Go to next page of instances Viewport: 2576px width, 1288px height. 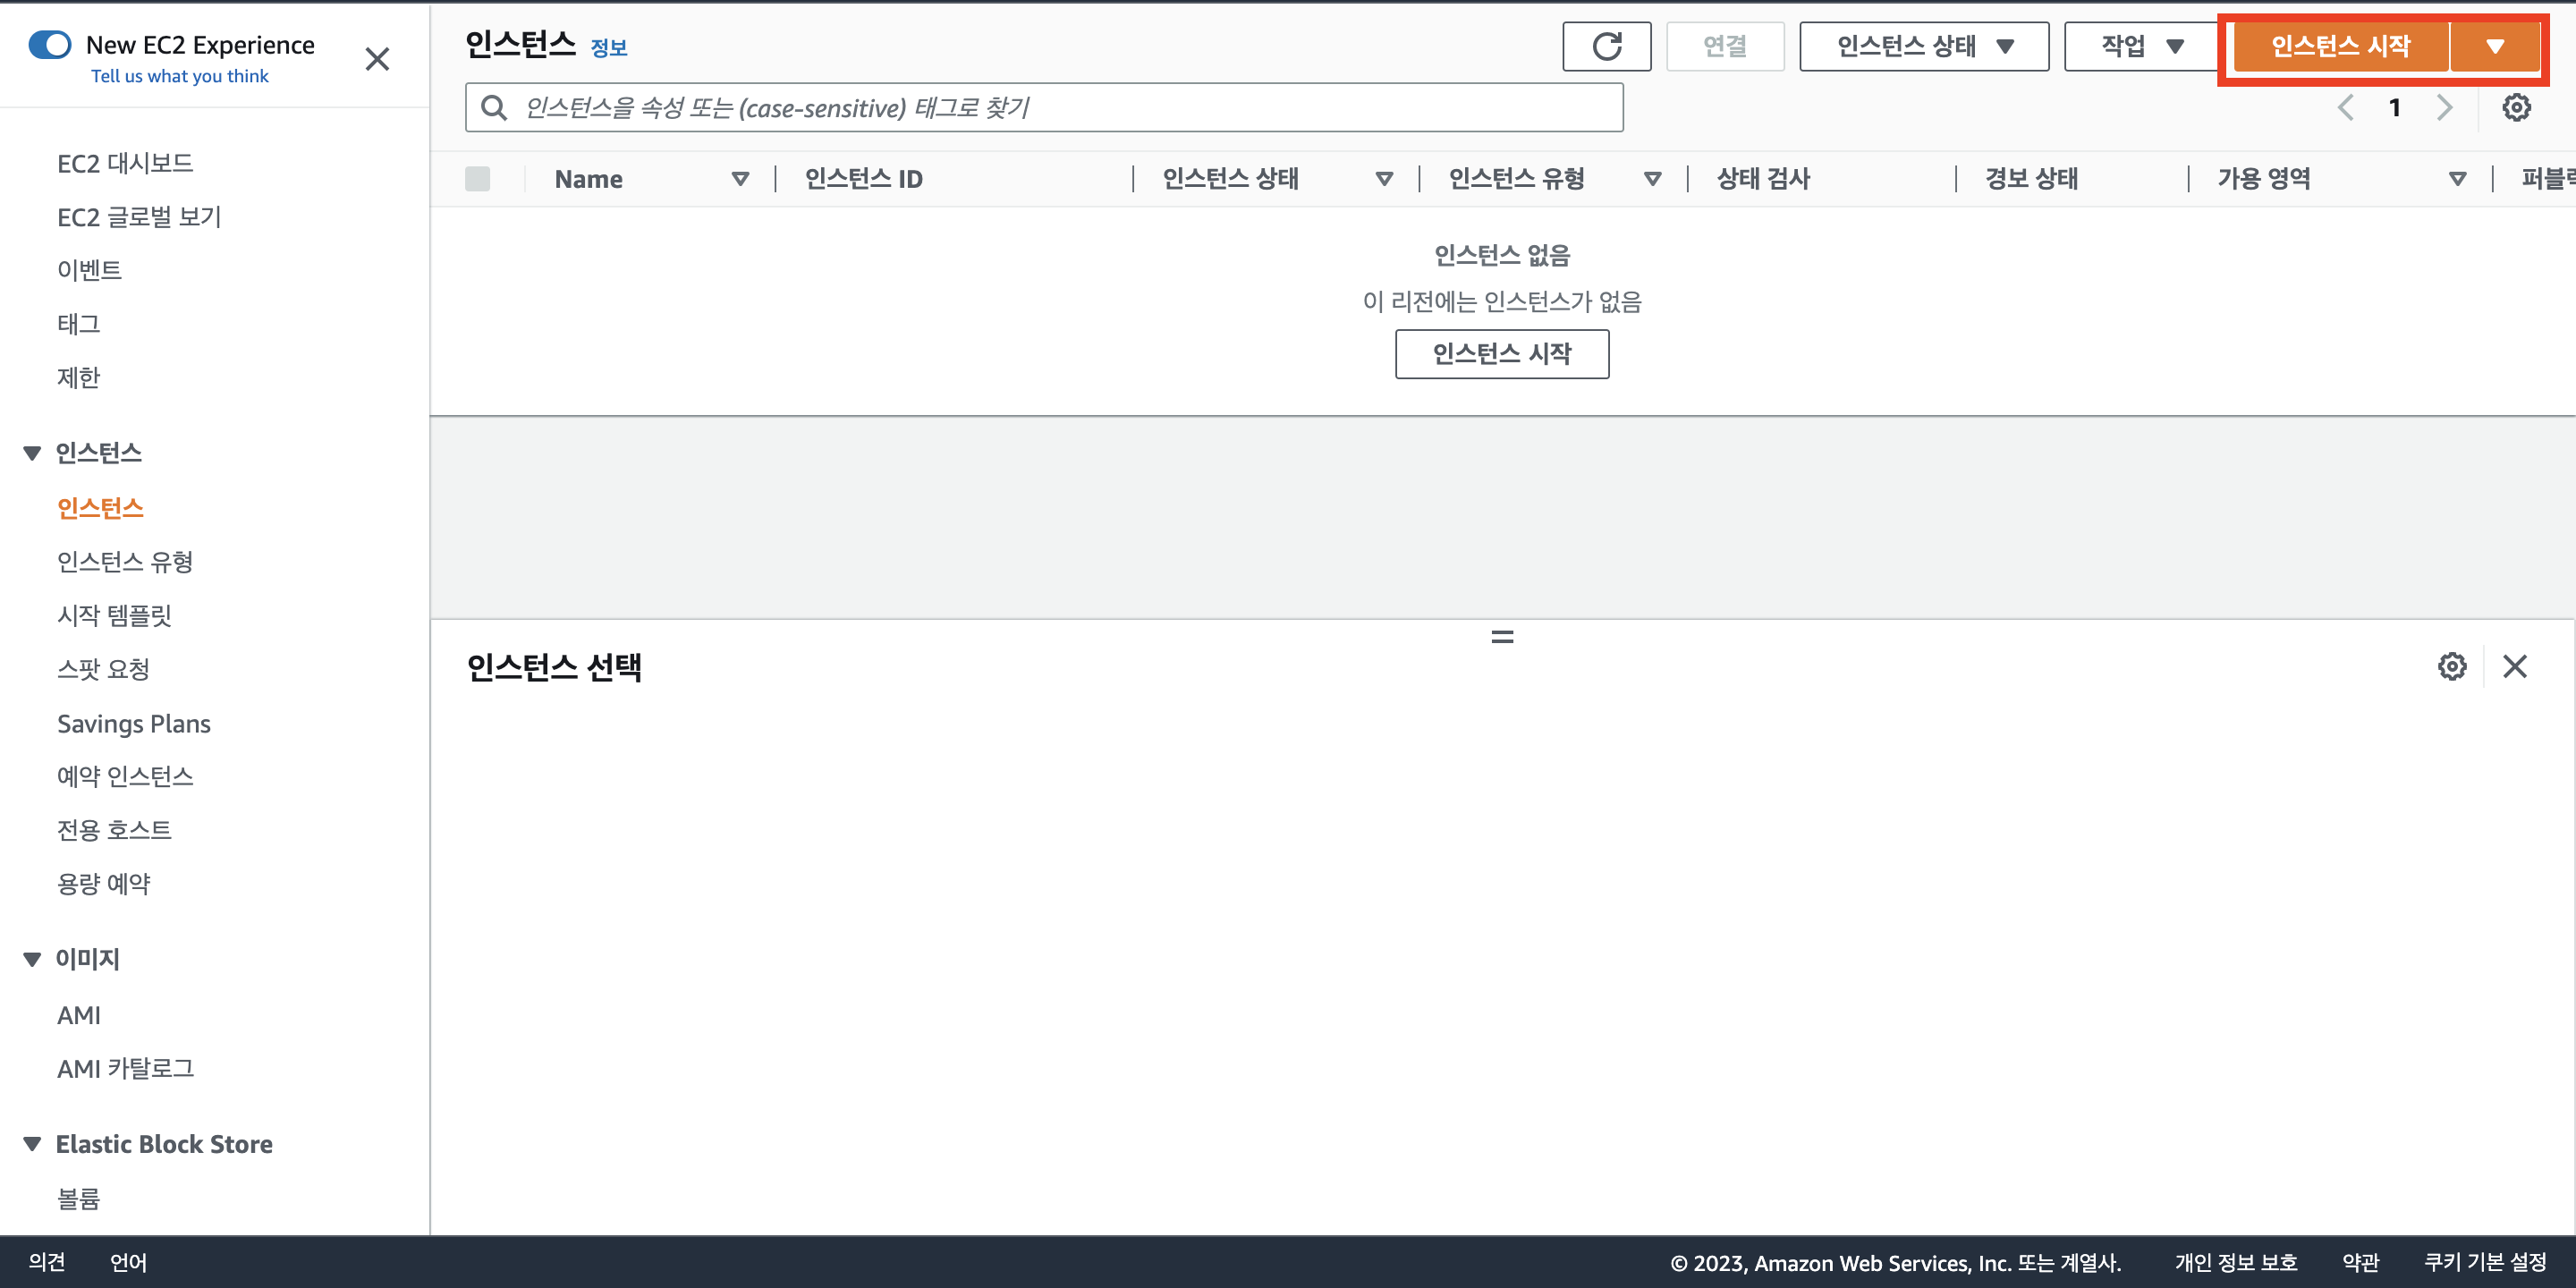(2444, 107)
